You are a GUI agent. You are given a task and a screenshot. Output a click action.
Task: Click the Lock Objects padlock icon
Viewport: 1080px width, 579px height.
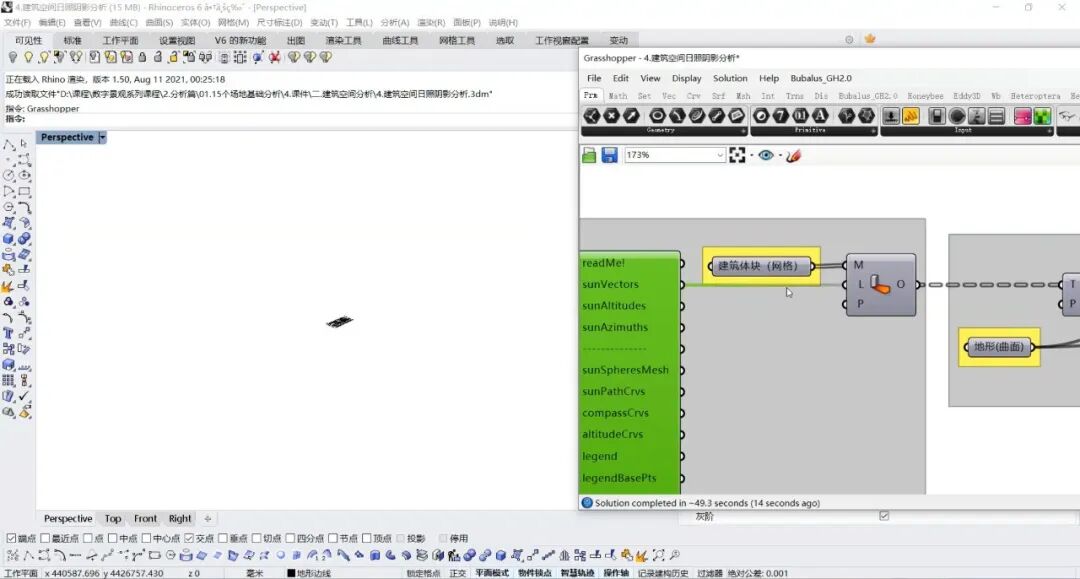tap(143, 57)
